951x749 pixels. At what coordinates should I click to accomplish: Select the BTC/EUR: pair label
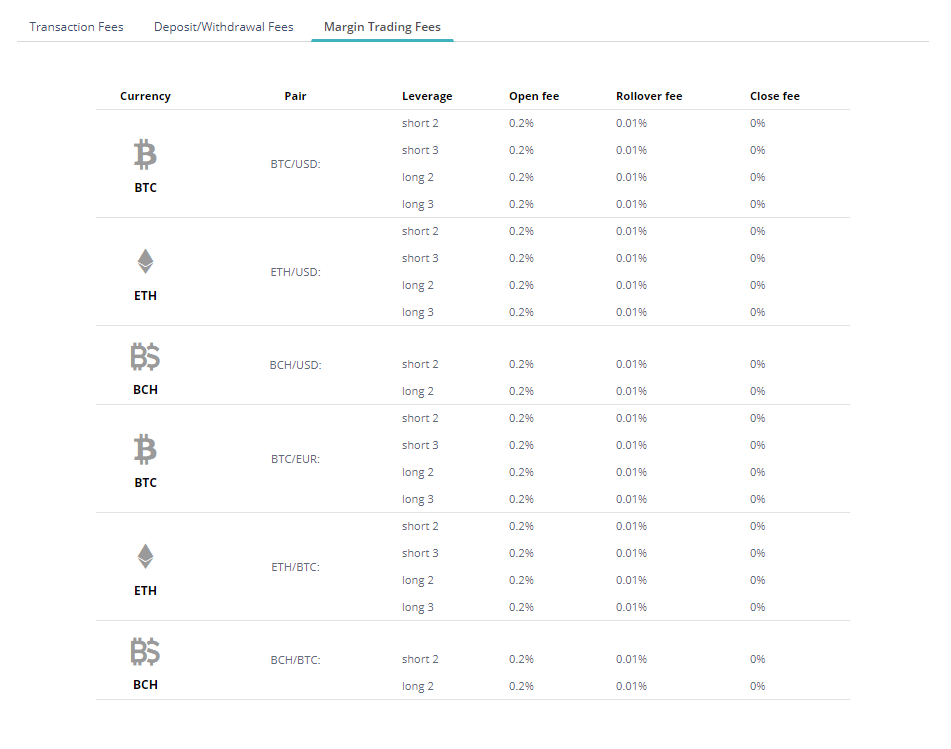point(295,459)
